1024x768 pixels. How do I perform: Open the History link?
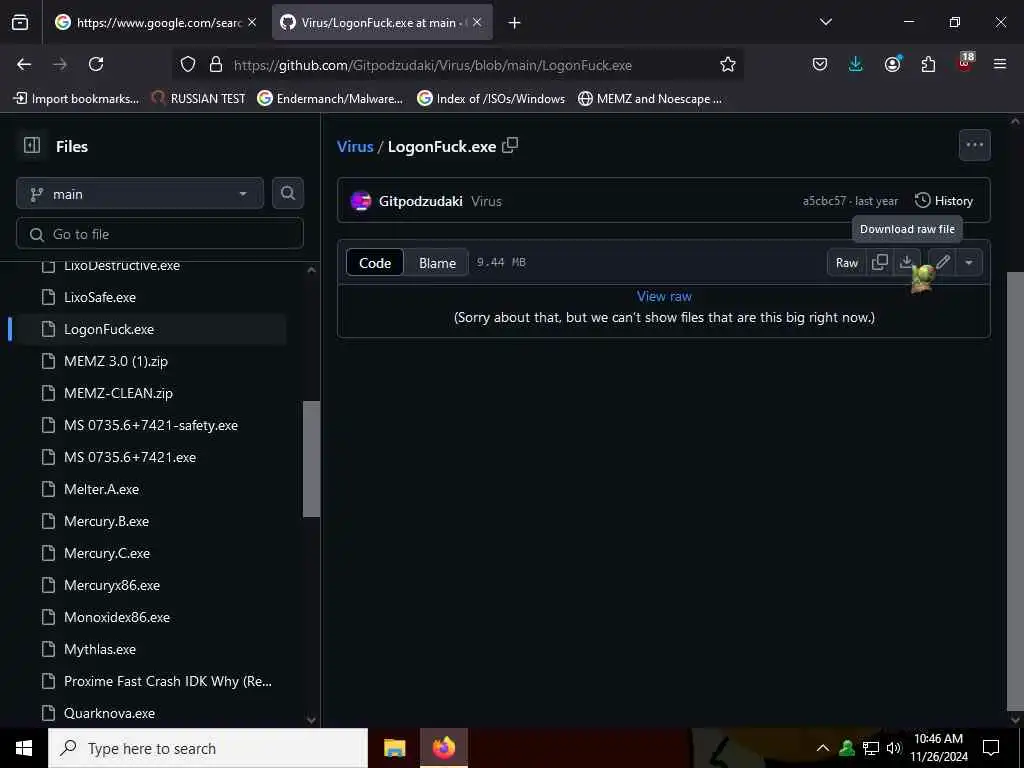pos(944,200)
